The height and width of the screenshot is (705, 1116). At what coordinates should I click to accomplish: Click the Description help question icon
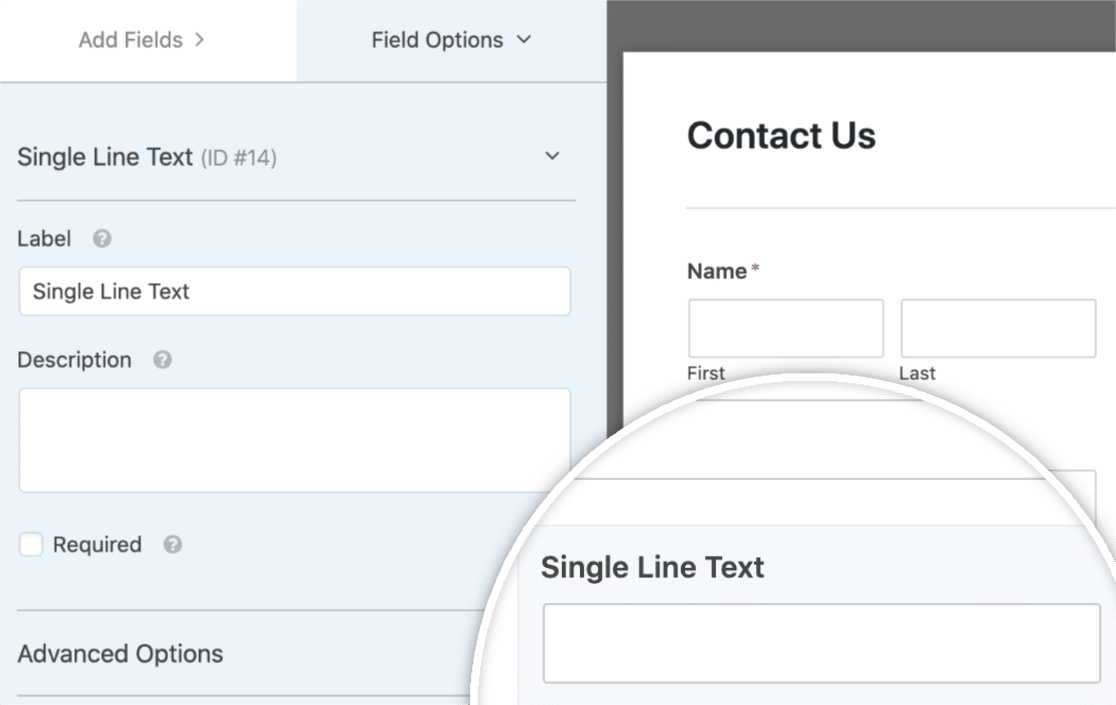(x=162, y=359)
